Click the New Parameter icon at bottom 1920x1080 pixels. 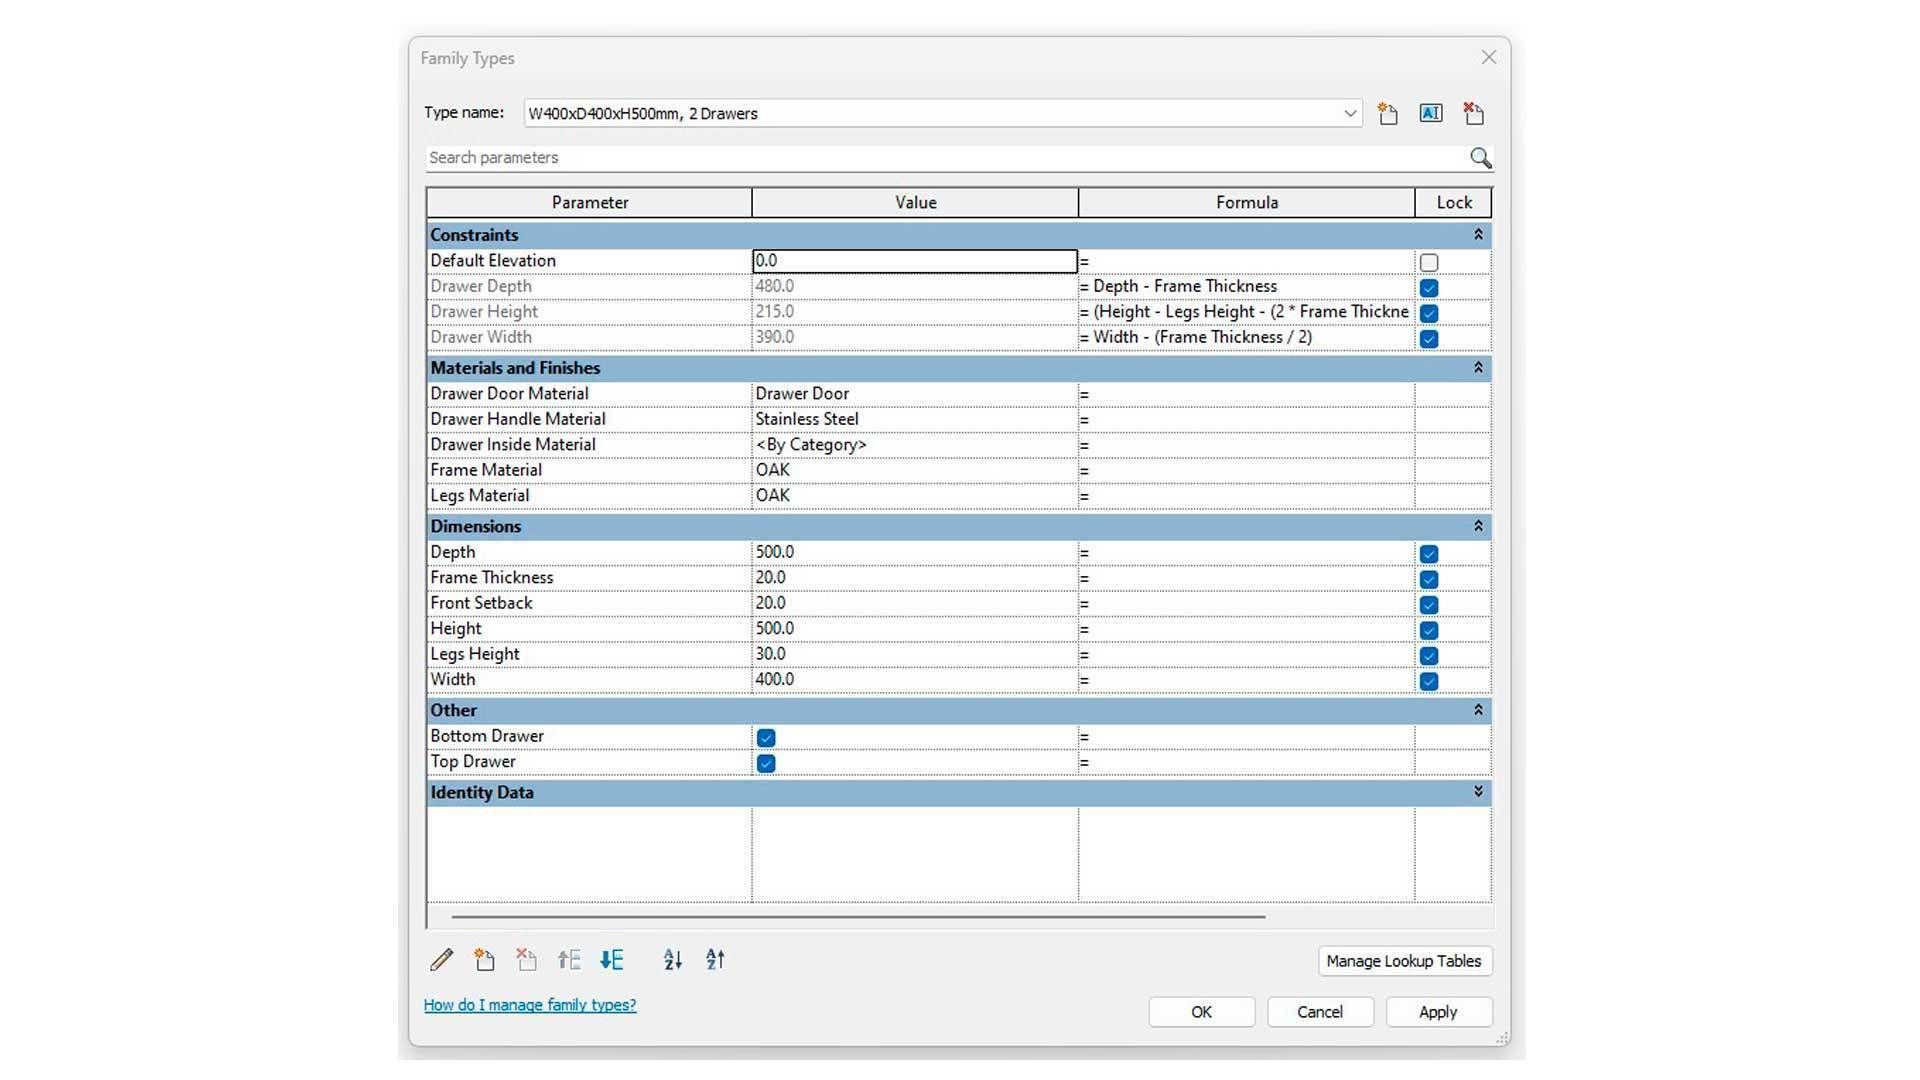484,960
